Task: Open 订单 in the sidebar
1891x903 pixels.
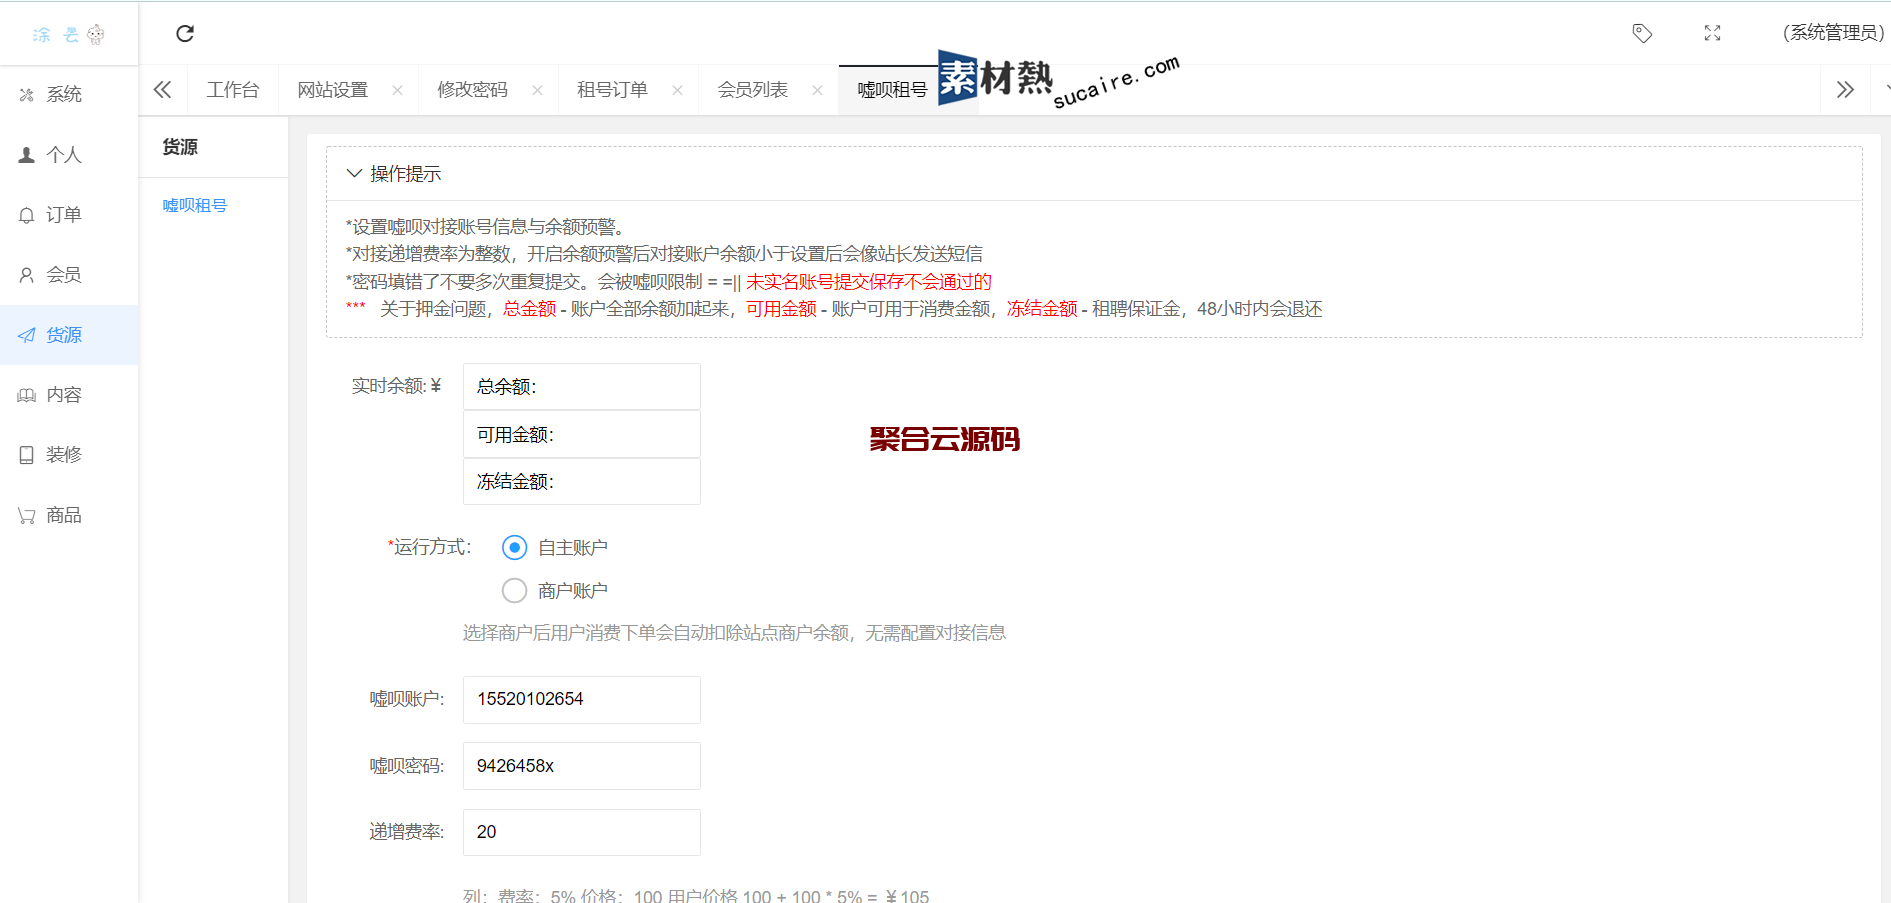Action: click(69, 215)
